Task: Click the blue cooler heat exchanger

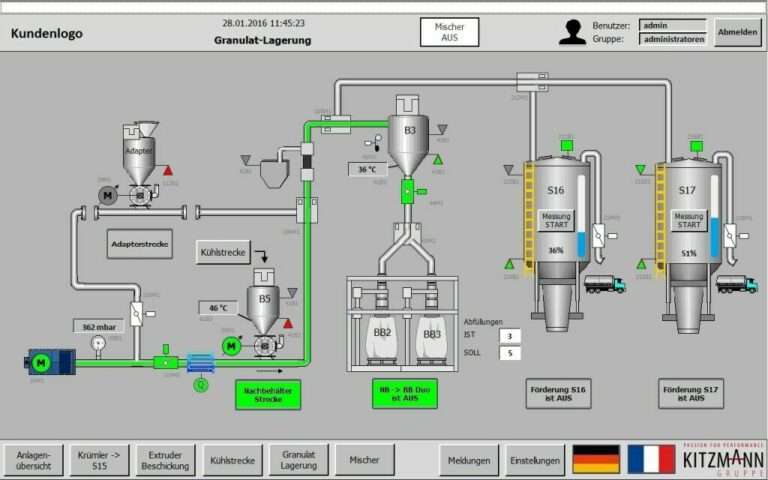Action: point(201,363)
